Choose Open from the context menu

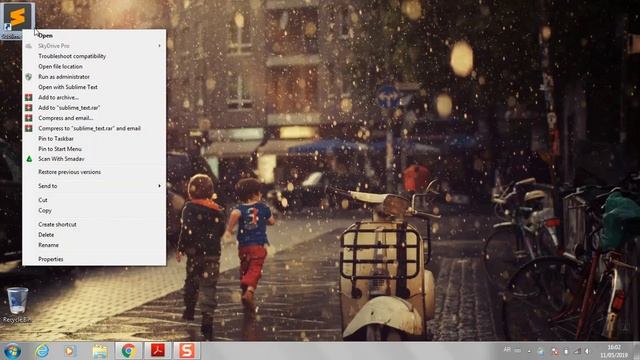tap(94, 36)
